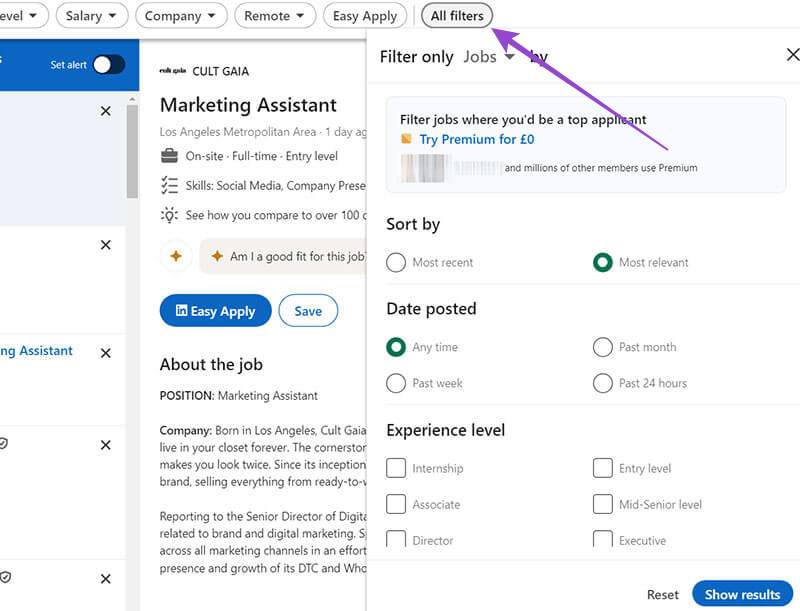Close the All filters panel
The image size is (800, 611).
coord(793,54)
